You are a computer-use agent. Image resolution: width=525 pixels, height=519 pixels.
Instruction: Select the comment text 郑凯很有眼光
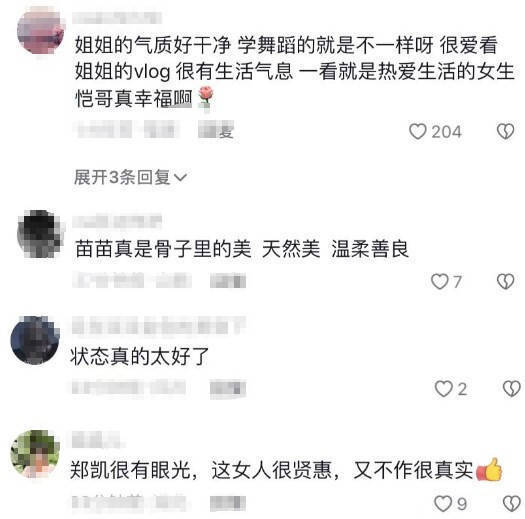[130, 470]
